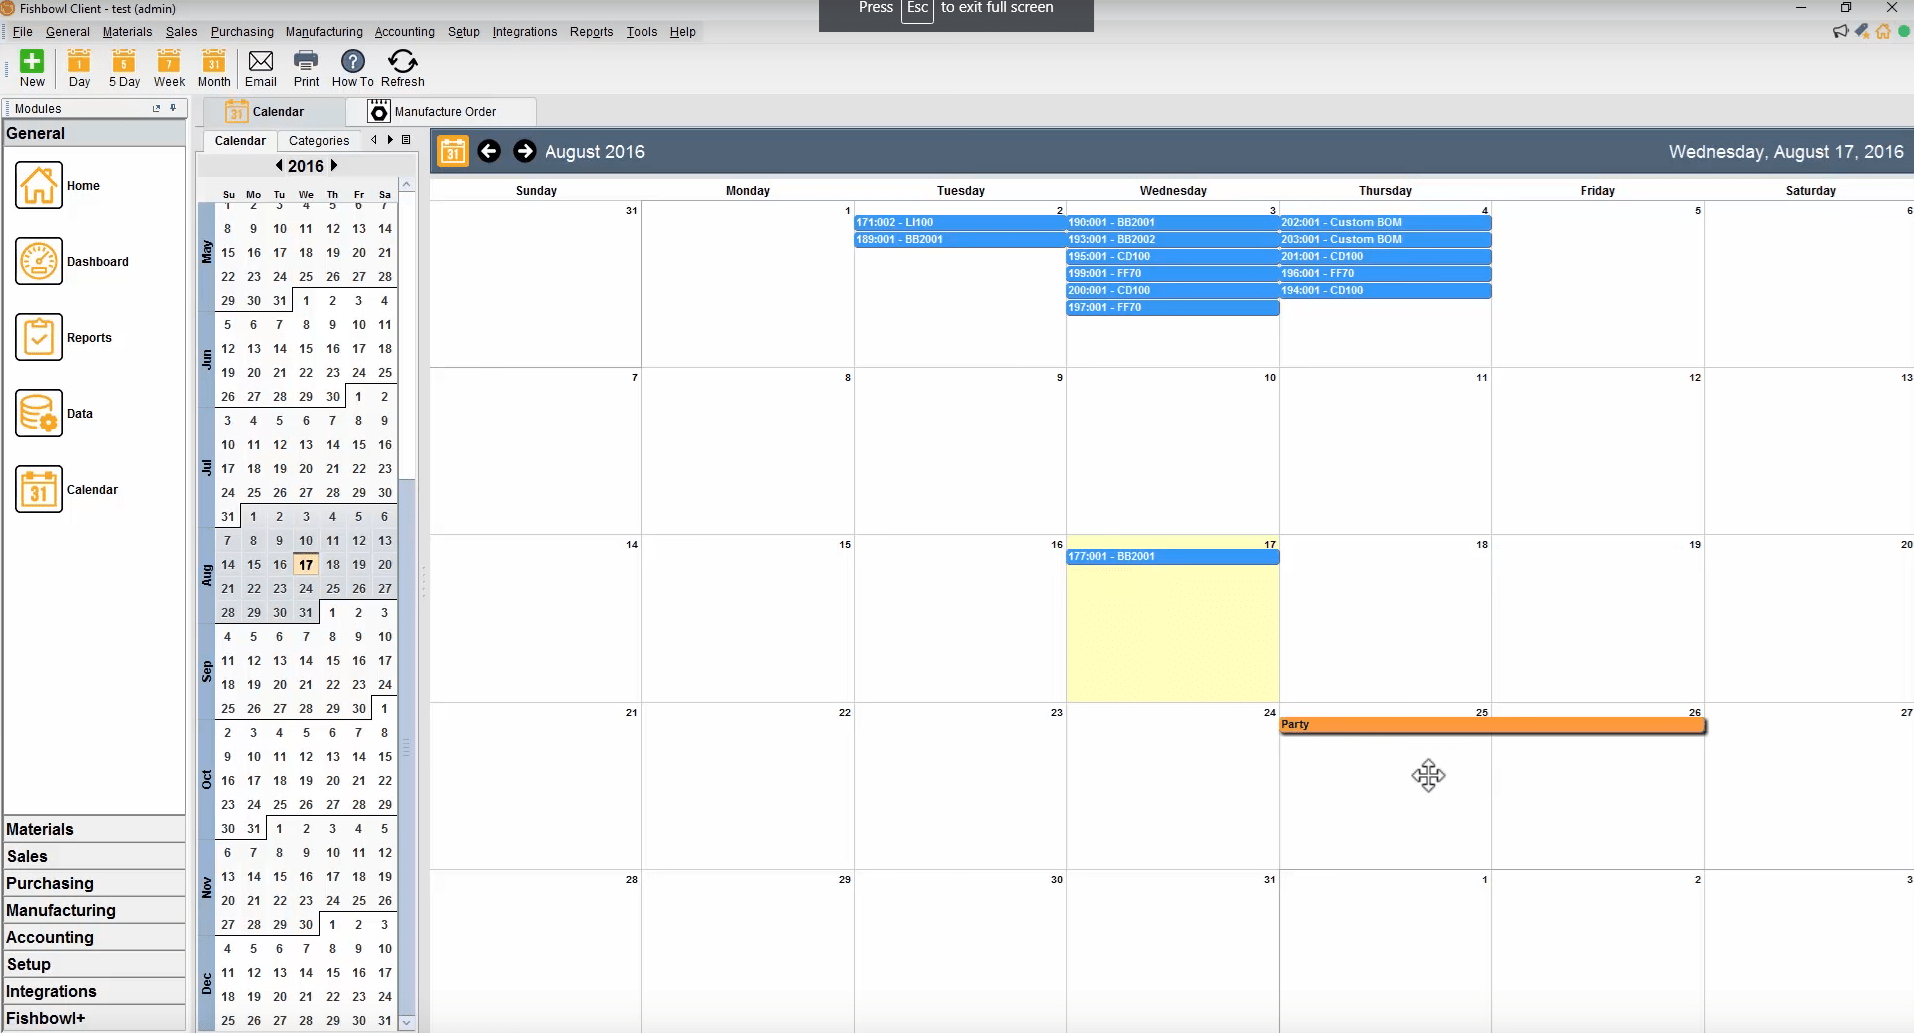1914x1033 pixels.
Task: Open the How To help icon
Action: click(x=352, y=67)
